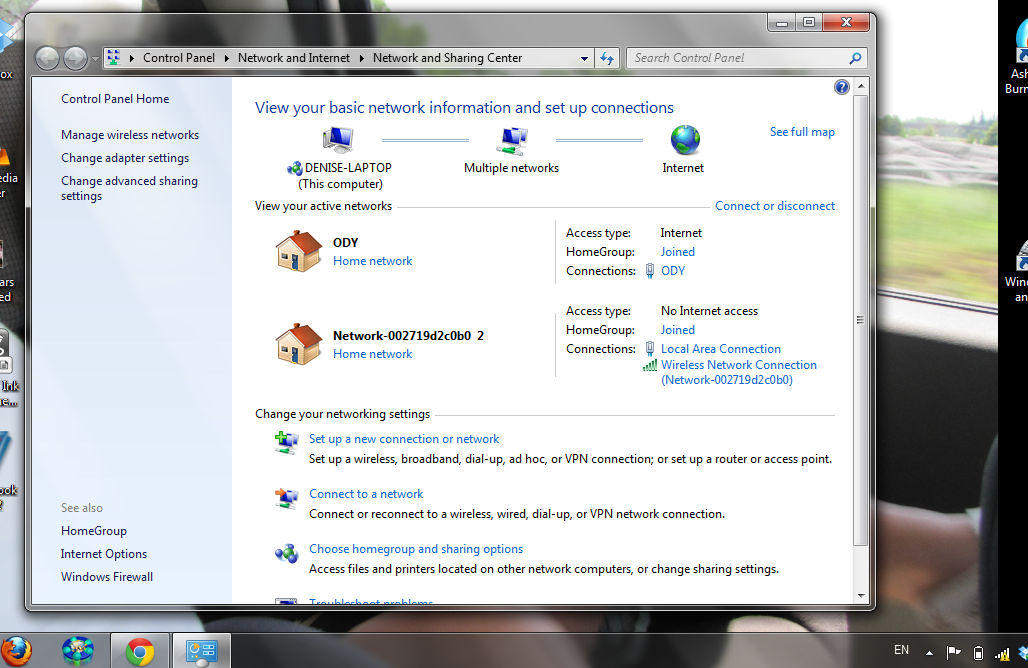
Task: Open Windows Firewall under See also
Action: [107, 577]
